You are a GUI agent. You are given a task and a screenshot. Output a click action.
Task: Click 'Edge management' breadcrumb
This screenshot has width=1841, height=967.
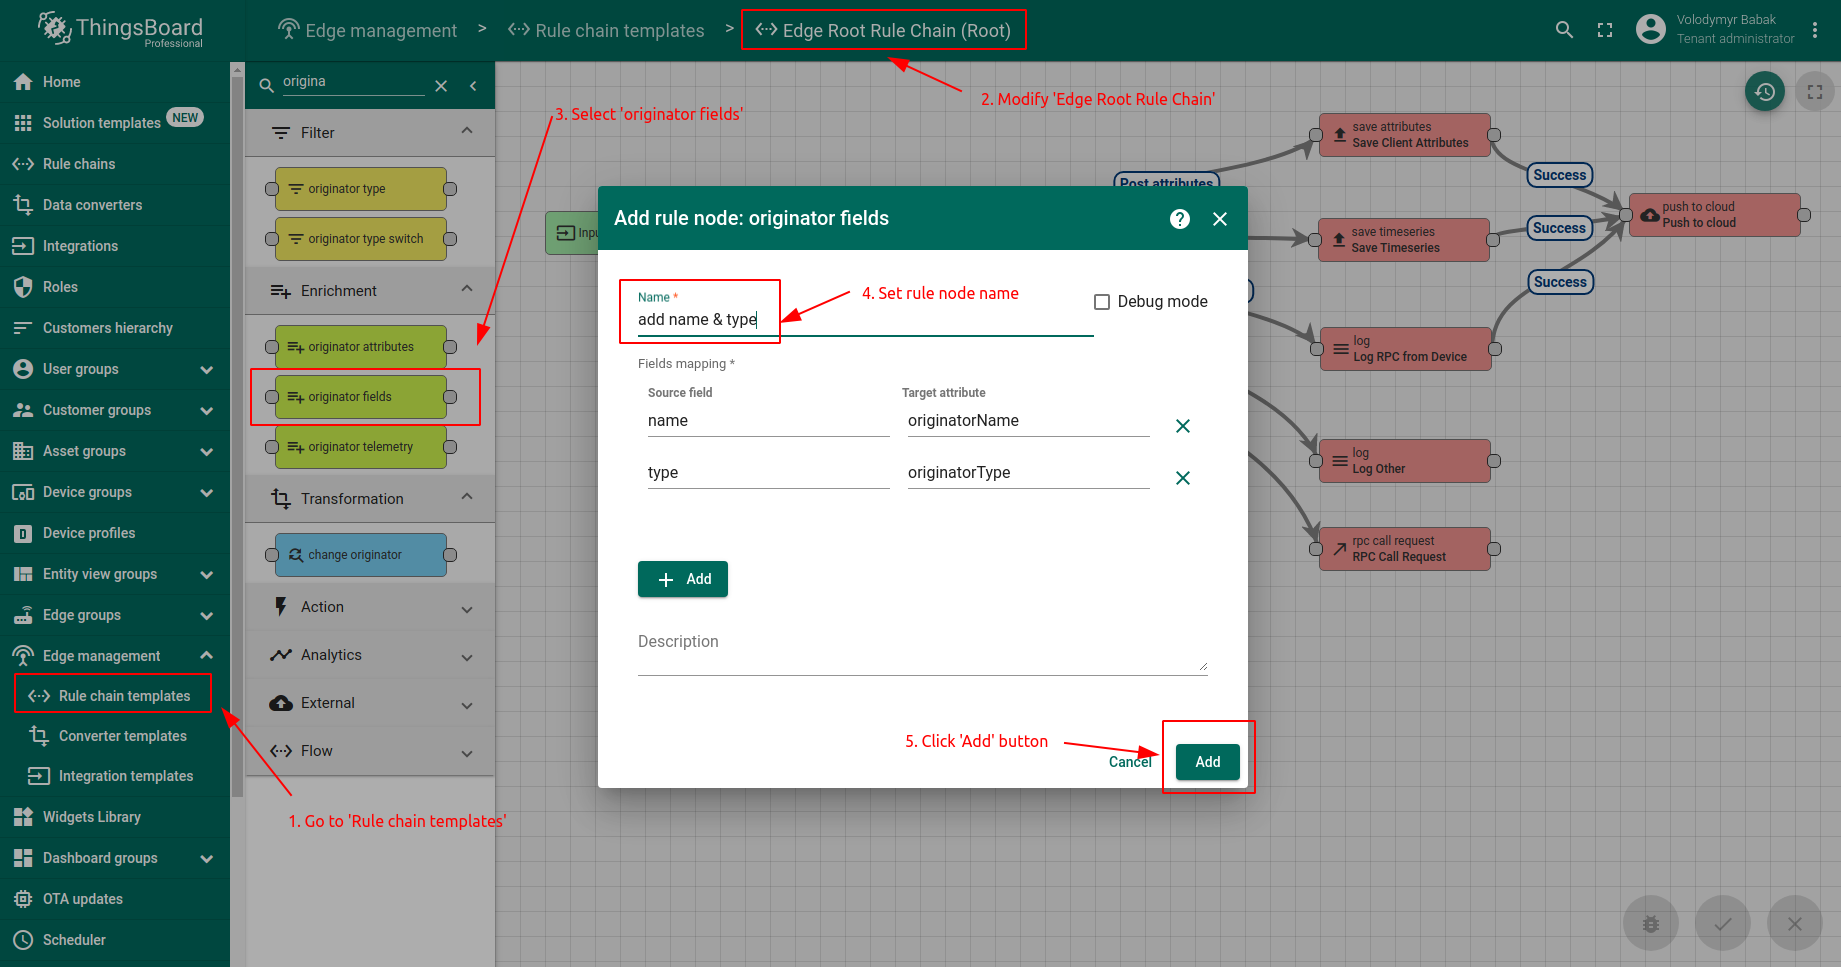367,30
